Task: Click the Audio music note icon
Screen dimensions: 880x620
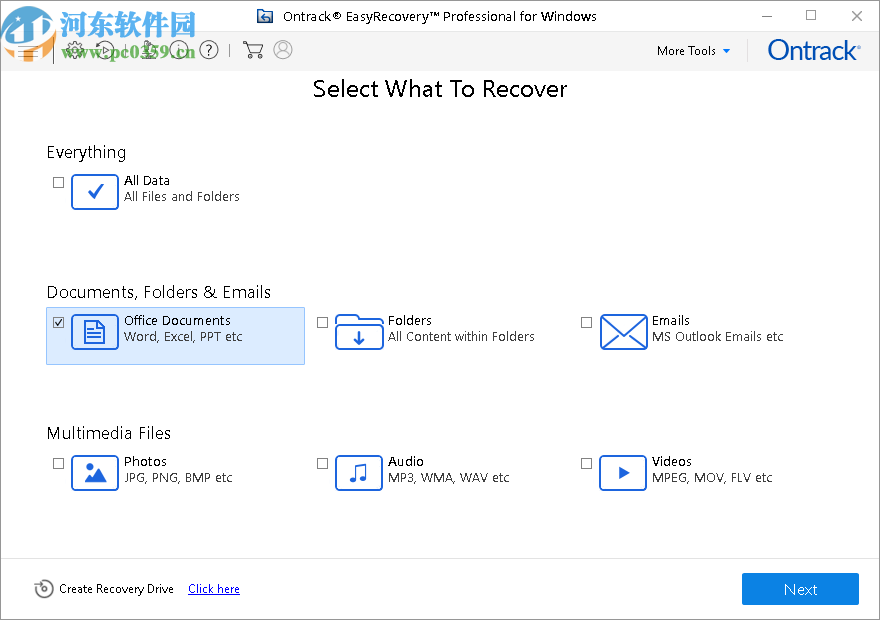Action: [x=359, y=473]
